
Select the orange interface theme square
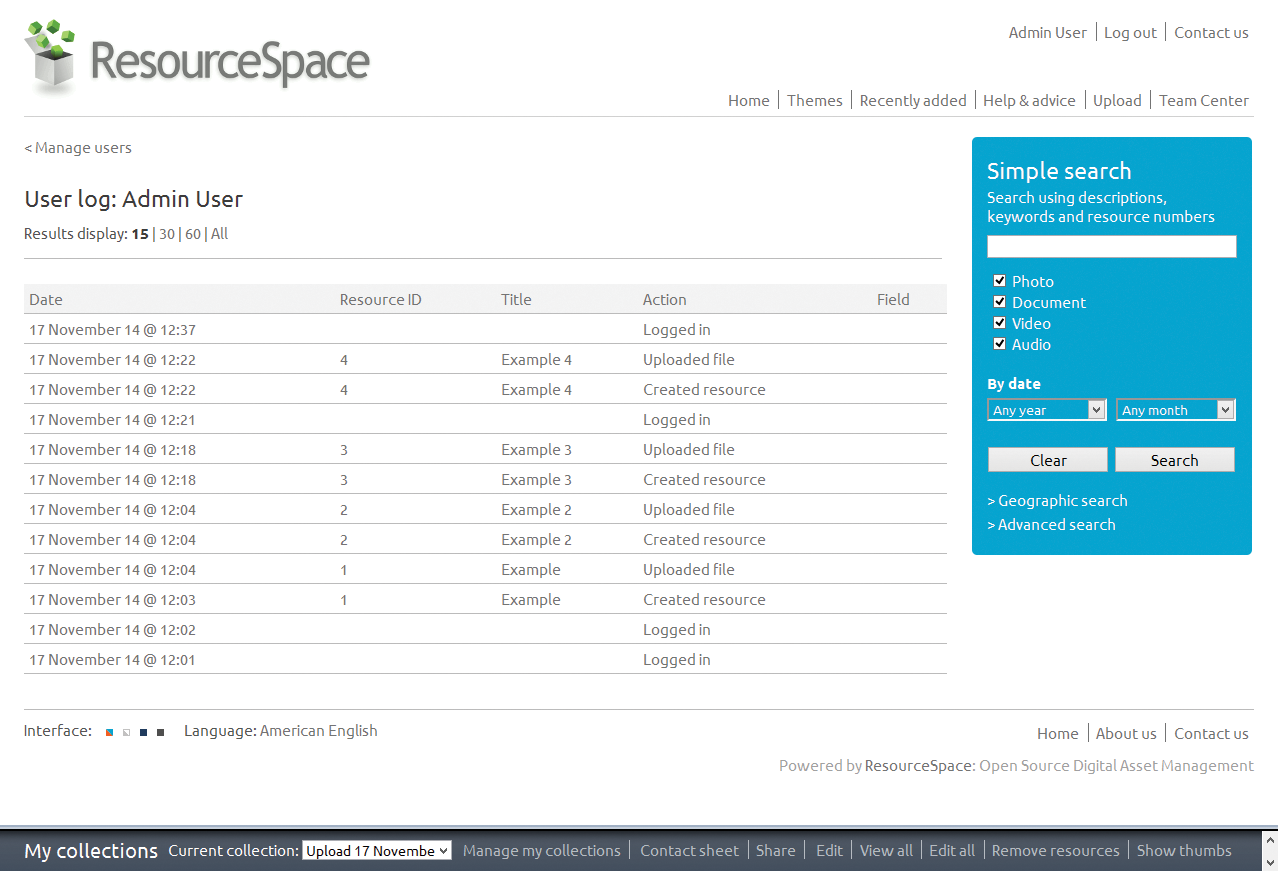point(109,731)
